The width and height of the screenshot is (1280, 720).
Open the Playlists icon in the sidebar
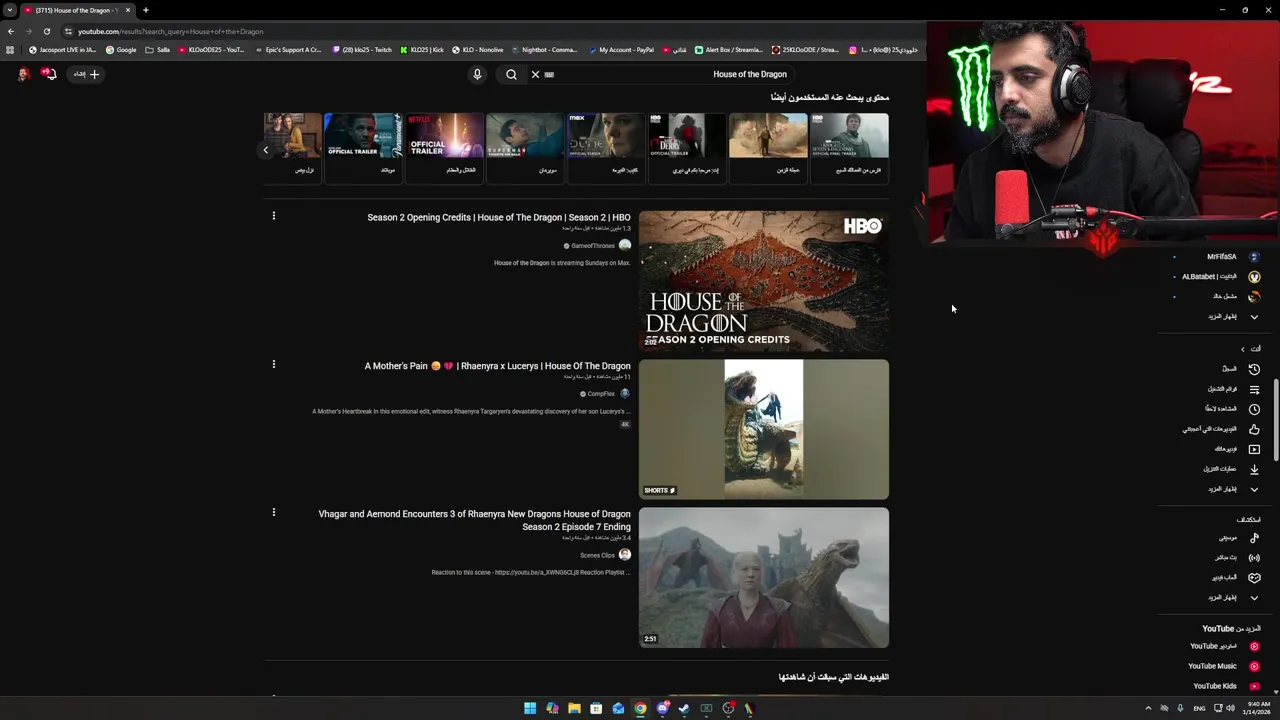pyautogui.click(x=1254, y=389)
